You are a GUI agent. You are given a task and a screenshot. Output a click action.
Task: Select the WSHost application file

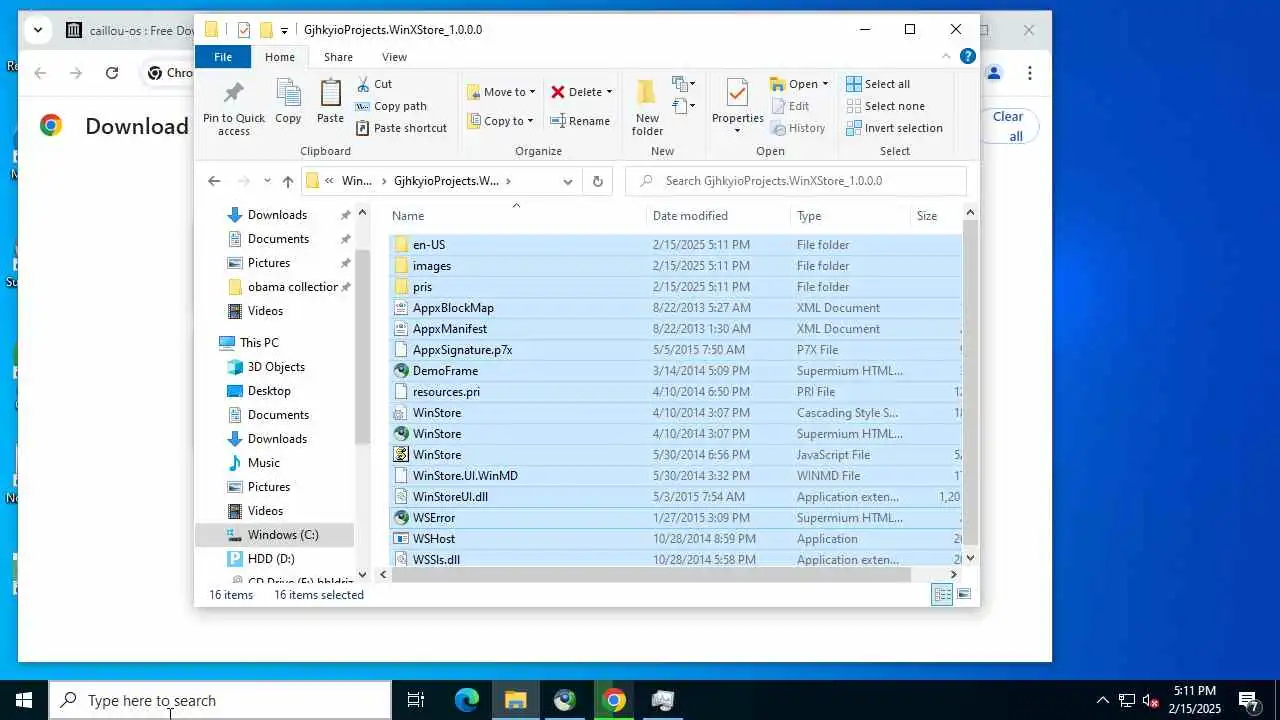[x=434, y=539]
